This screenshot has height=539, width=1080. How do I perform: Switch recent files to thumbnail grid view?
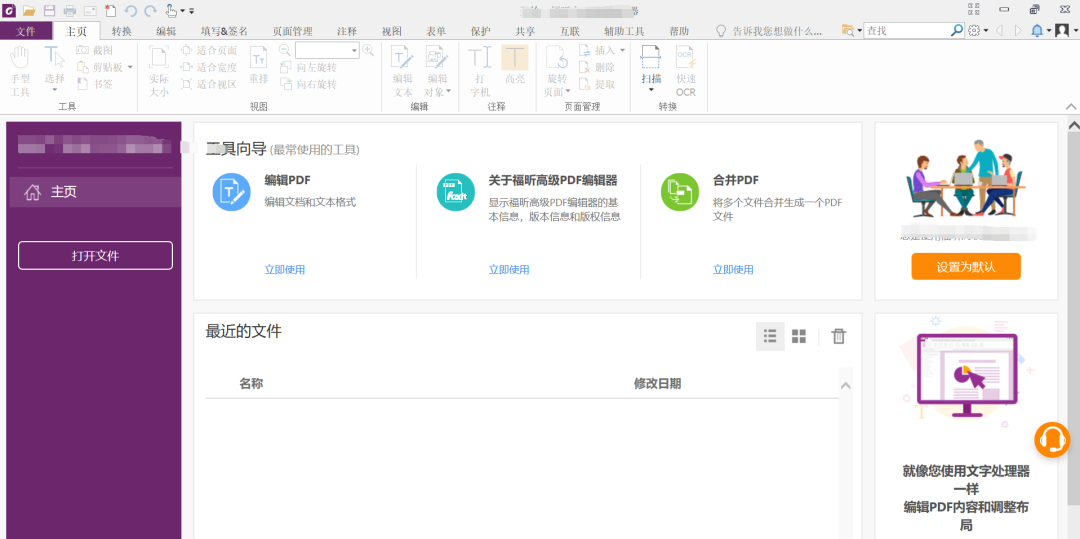[798, 337]
